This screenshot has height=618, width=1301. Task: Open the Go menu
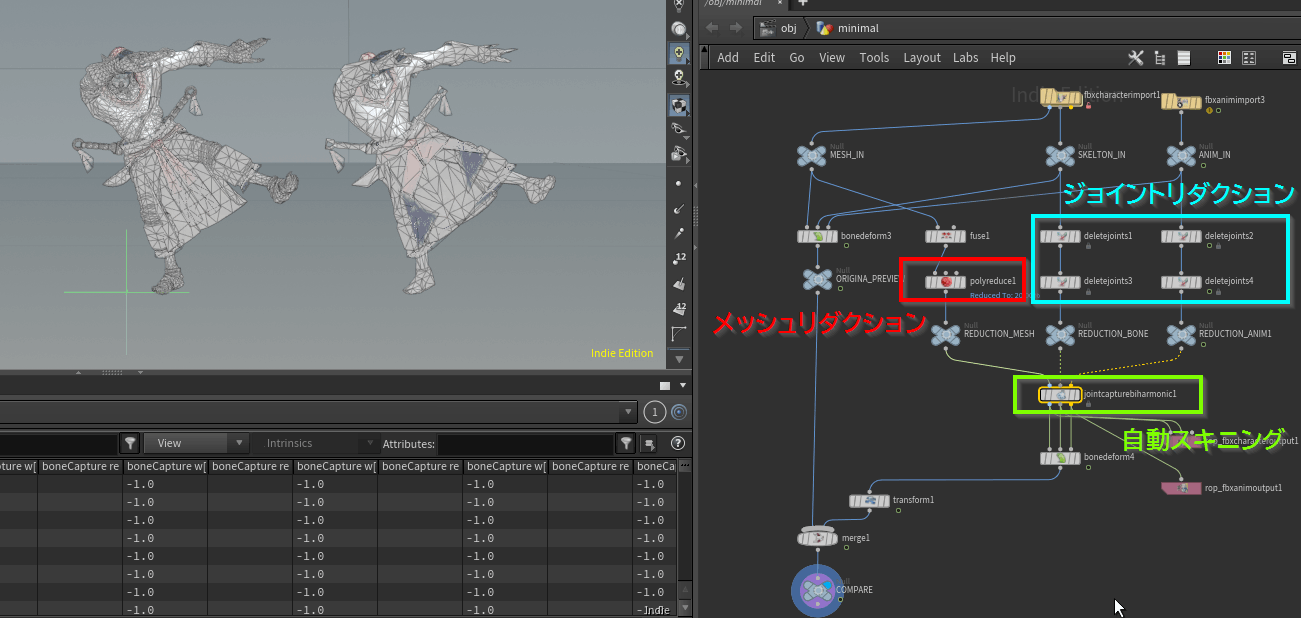797,58
